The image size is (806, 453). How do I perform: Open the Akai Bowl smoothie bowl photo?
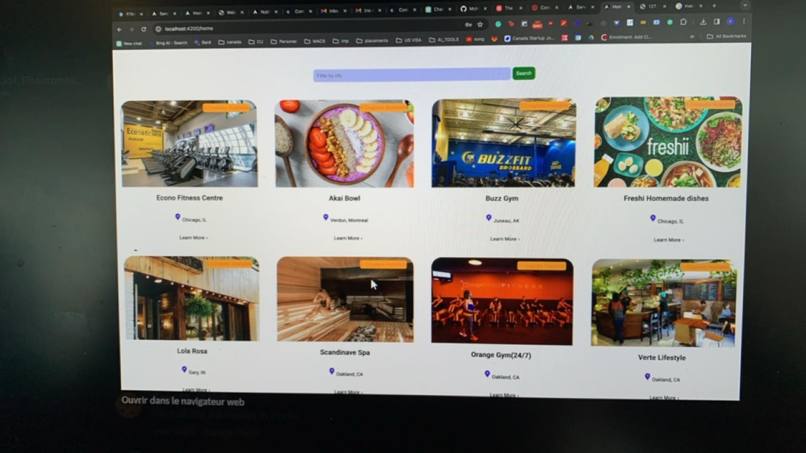[x=344, y=143]
